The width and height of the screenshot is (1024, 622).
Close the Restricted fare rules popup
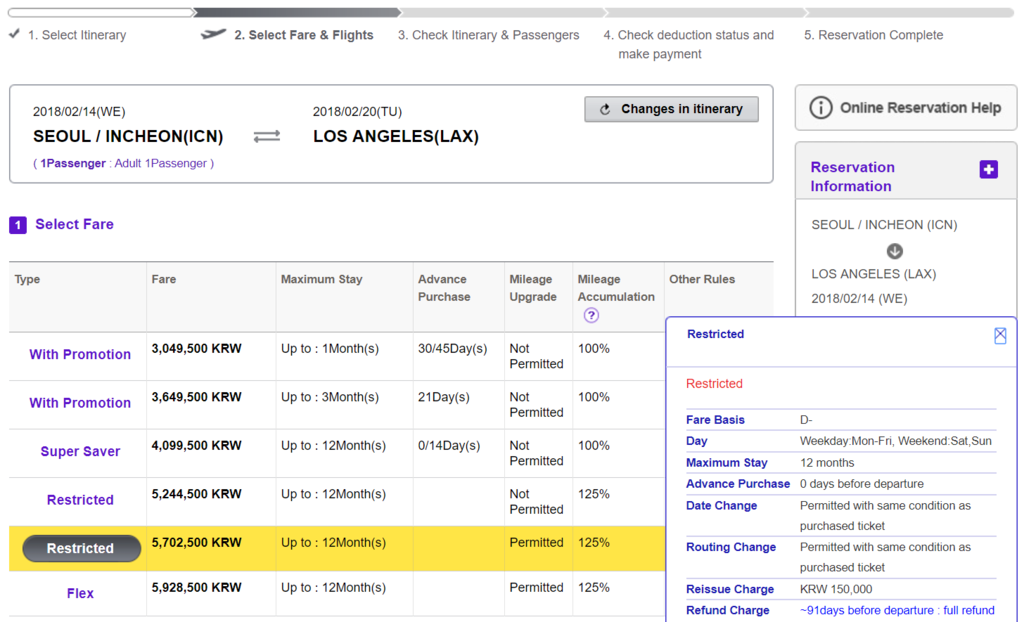point(1000,336)
